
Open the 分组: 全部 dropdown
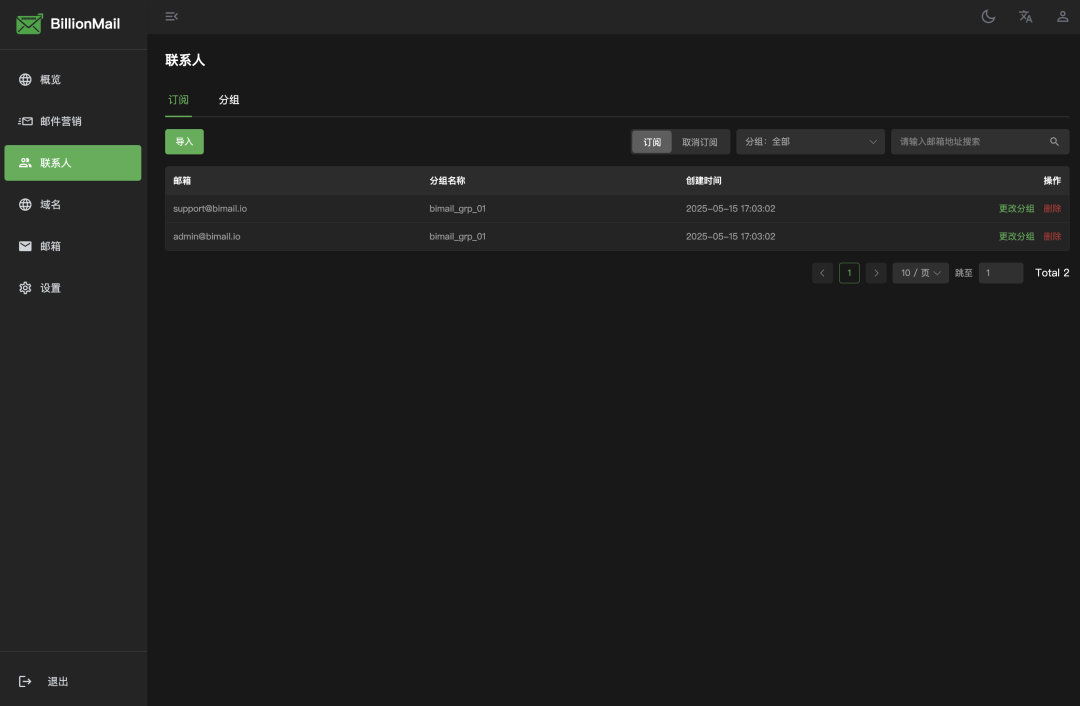pyautogui.click(x=810, y=142)
